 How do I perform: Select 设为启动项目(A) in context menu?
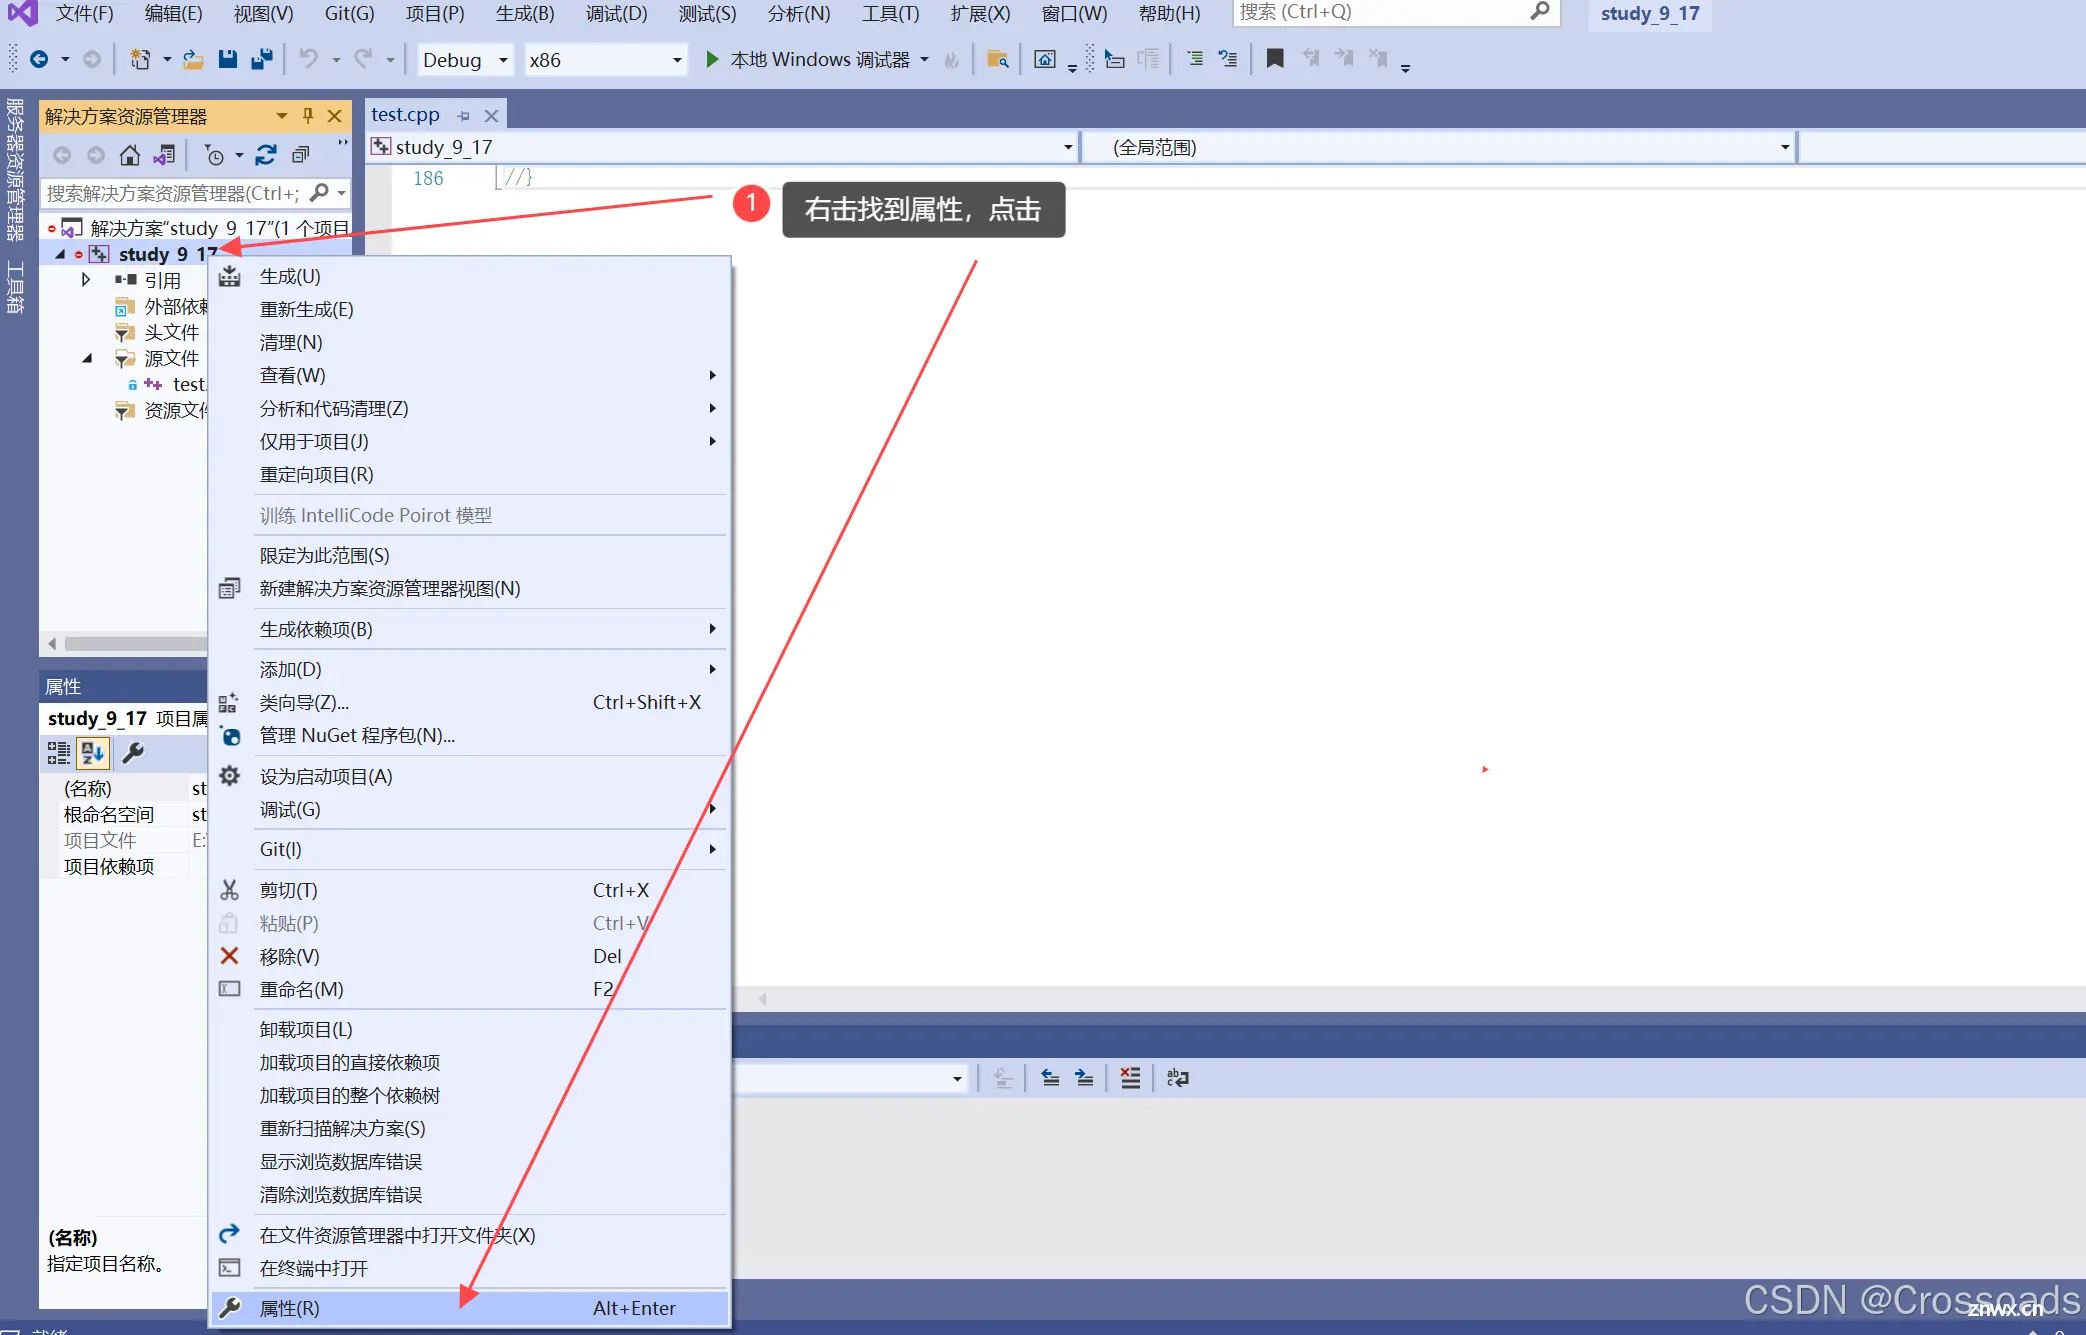coord(470,776)
